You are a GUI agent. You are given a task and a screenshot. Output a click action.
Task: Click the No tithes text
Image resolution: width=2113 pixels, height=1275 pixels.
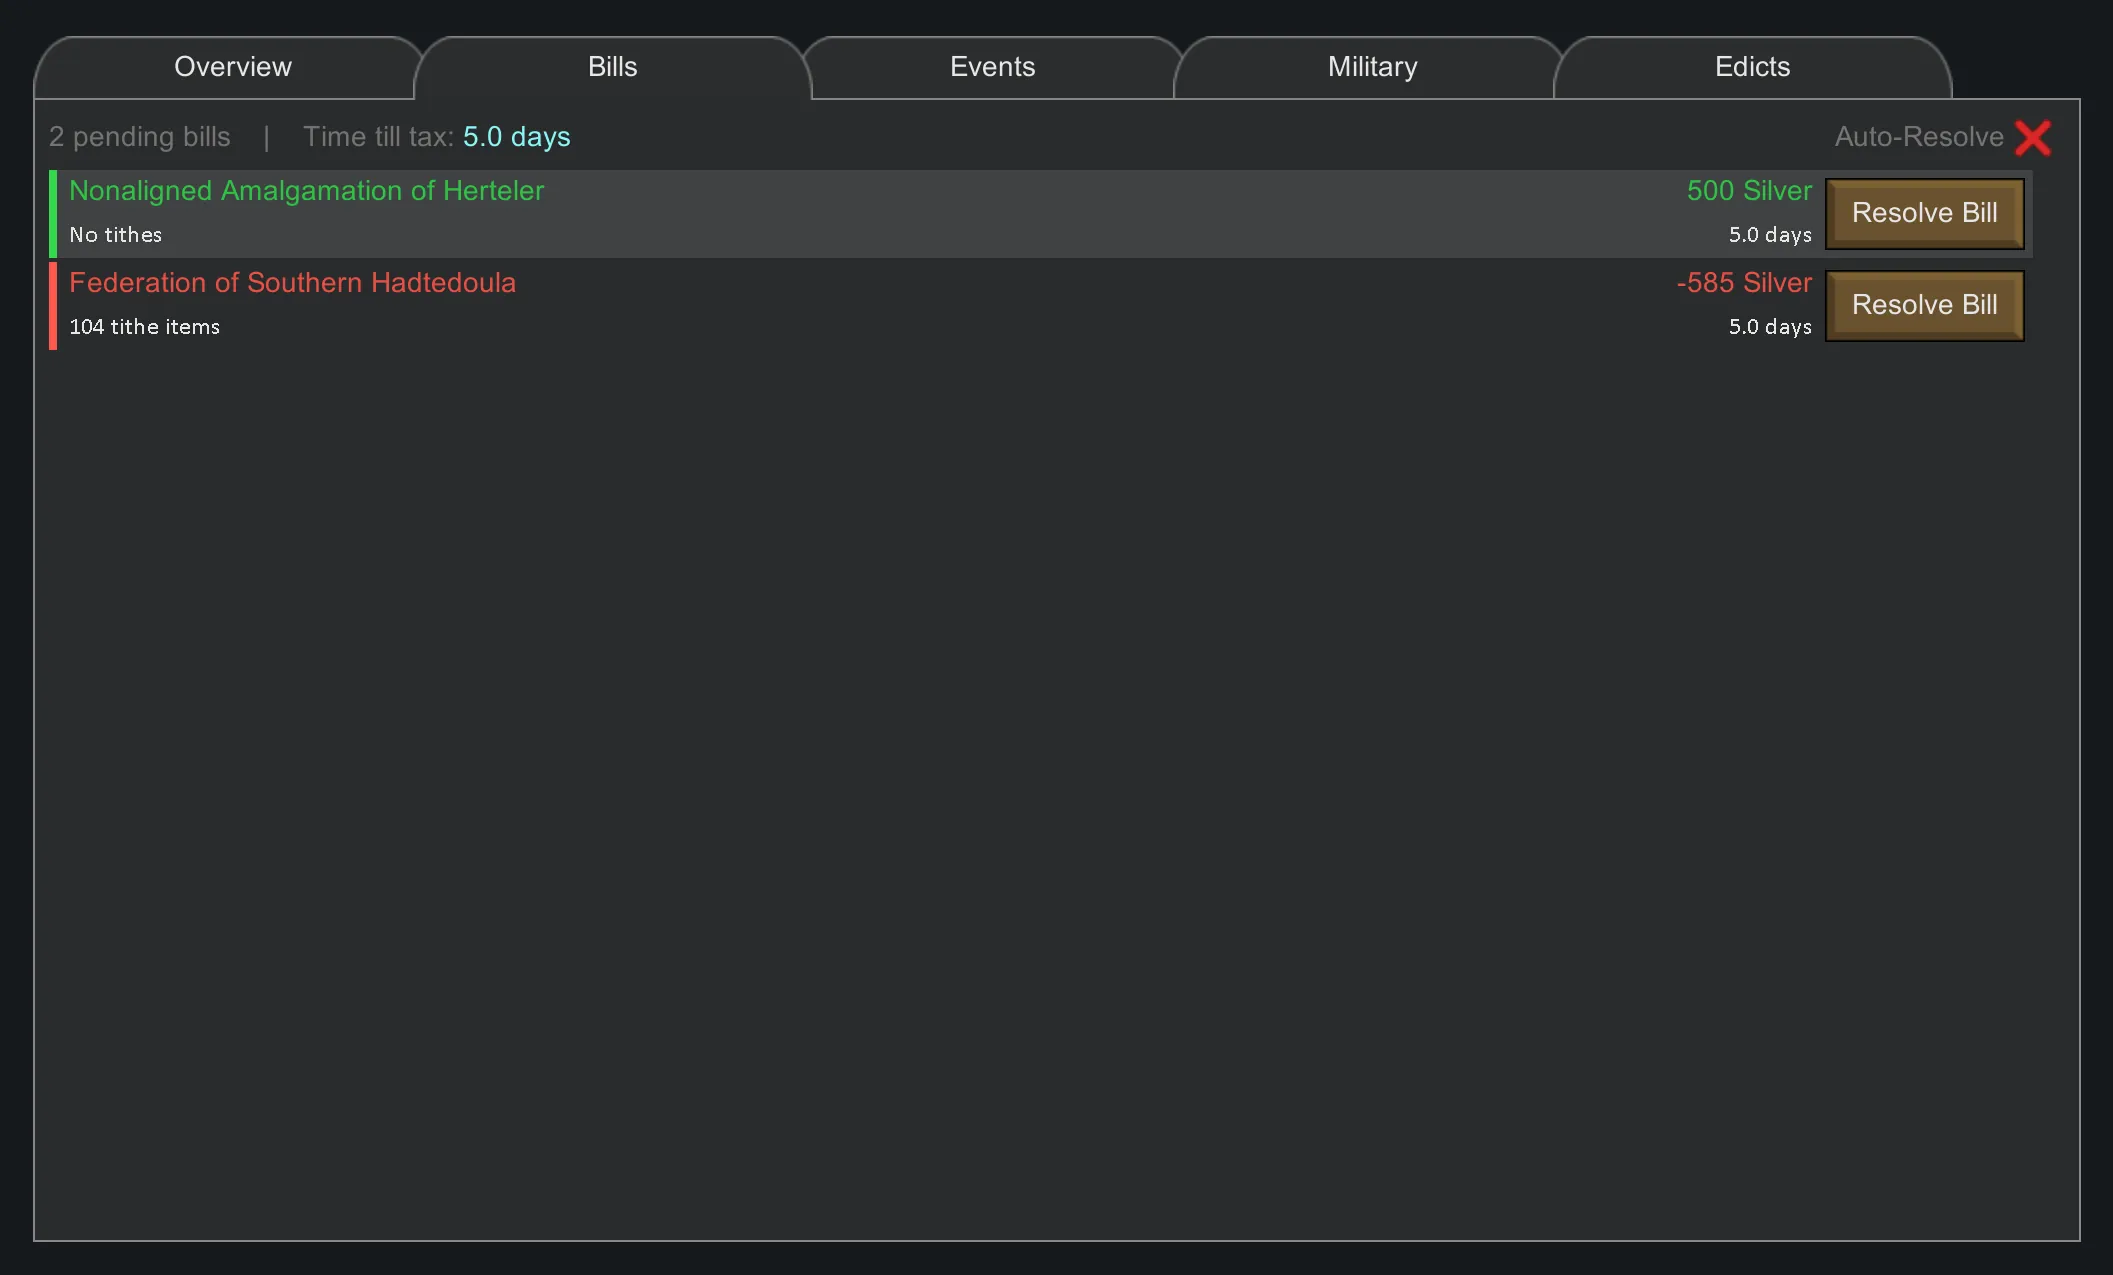click(x=115, y=235)
